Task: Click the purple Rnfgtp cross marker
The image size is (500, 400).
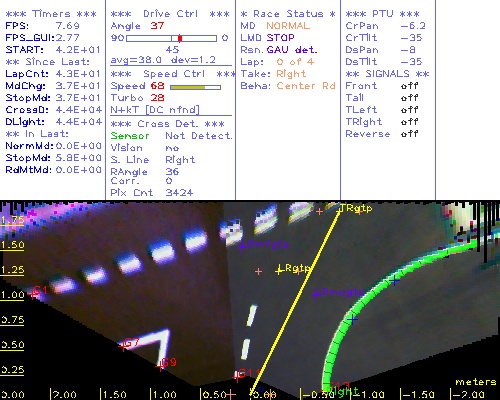Action: pyautogui.click(x=242, y=246)
